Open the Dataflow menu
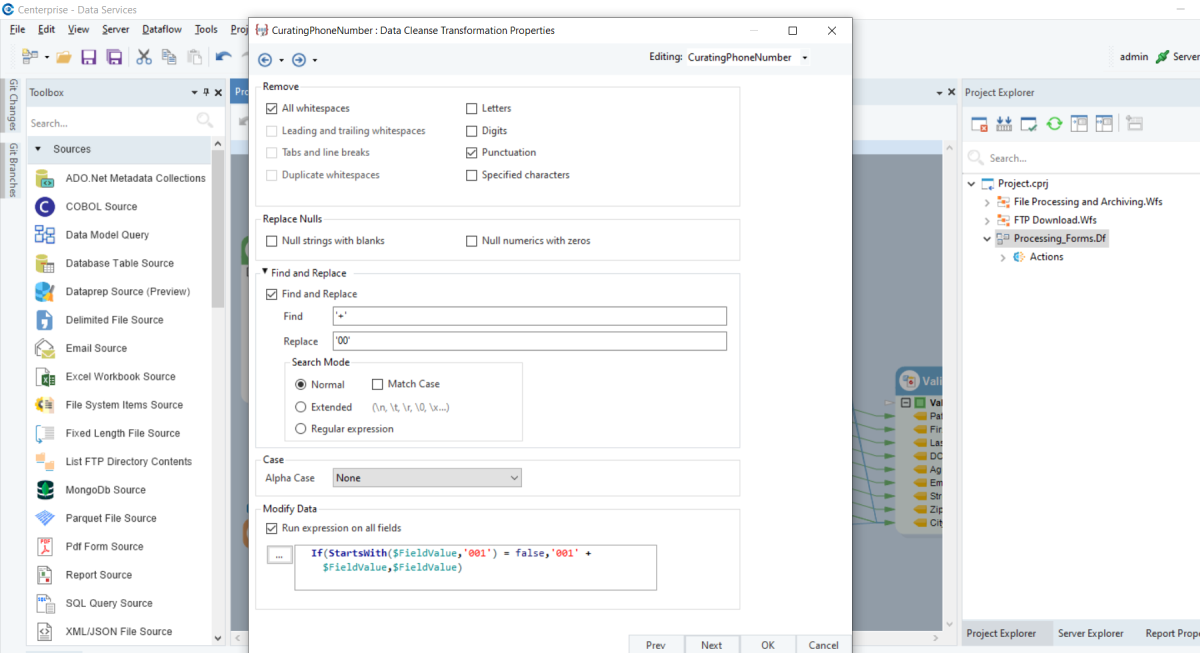 [161, 29]
